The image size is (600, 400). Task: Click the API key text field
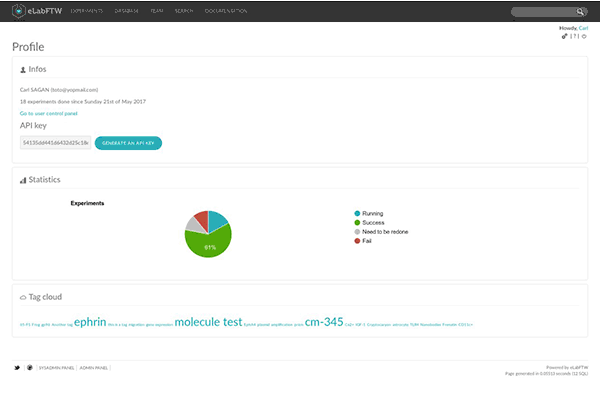[55, 143]
